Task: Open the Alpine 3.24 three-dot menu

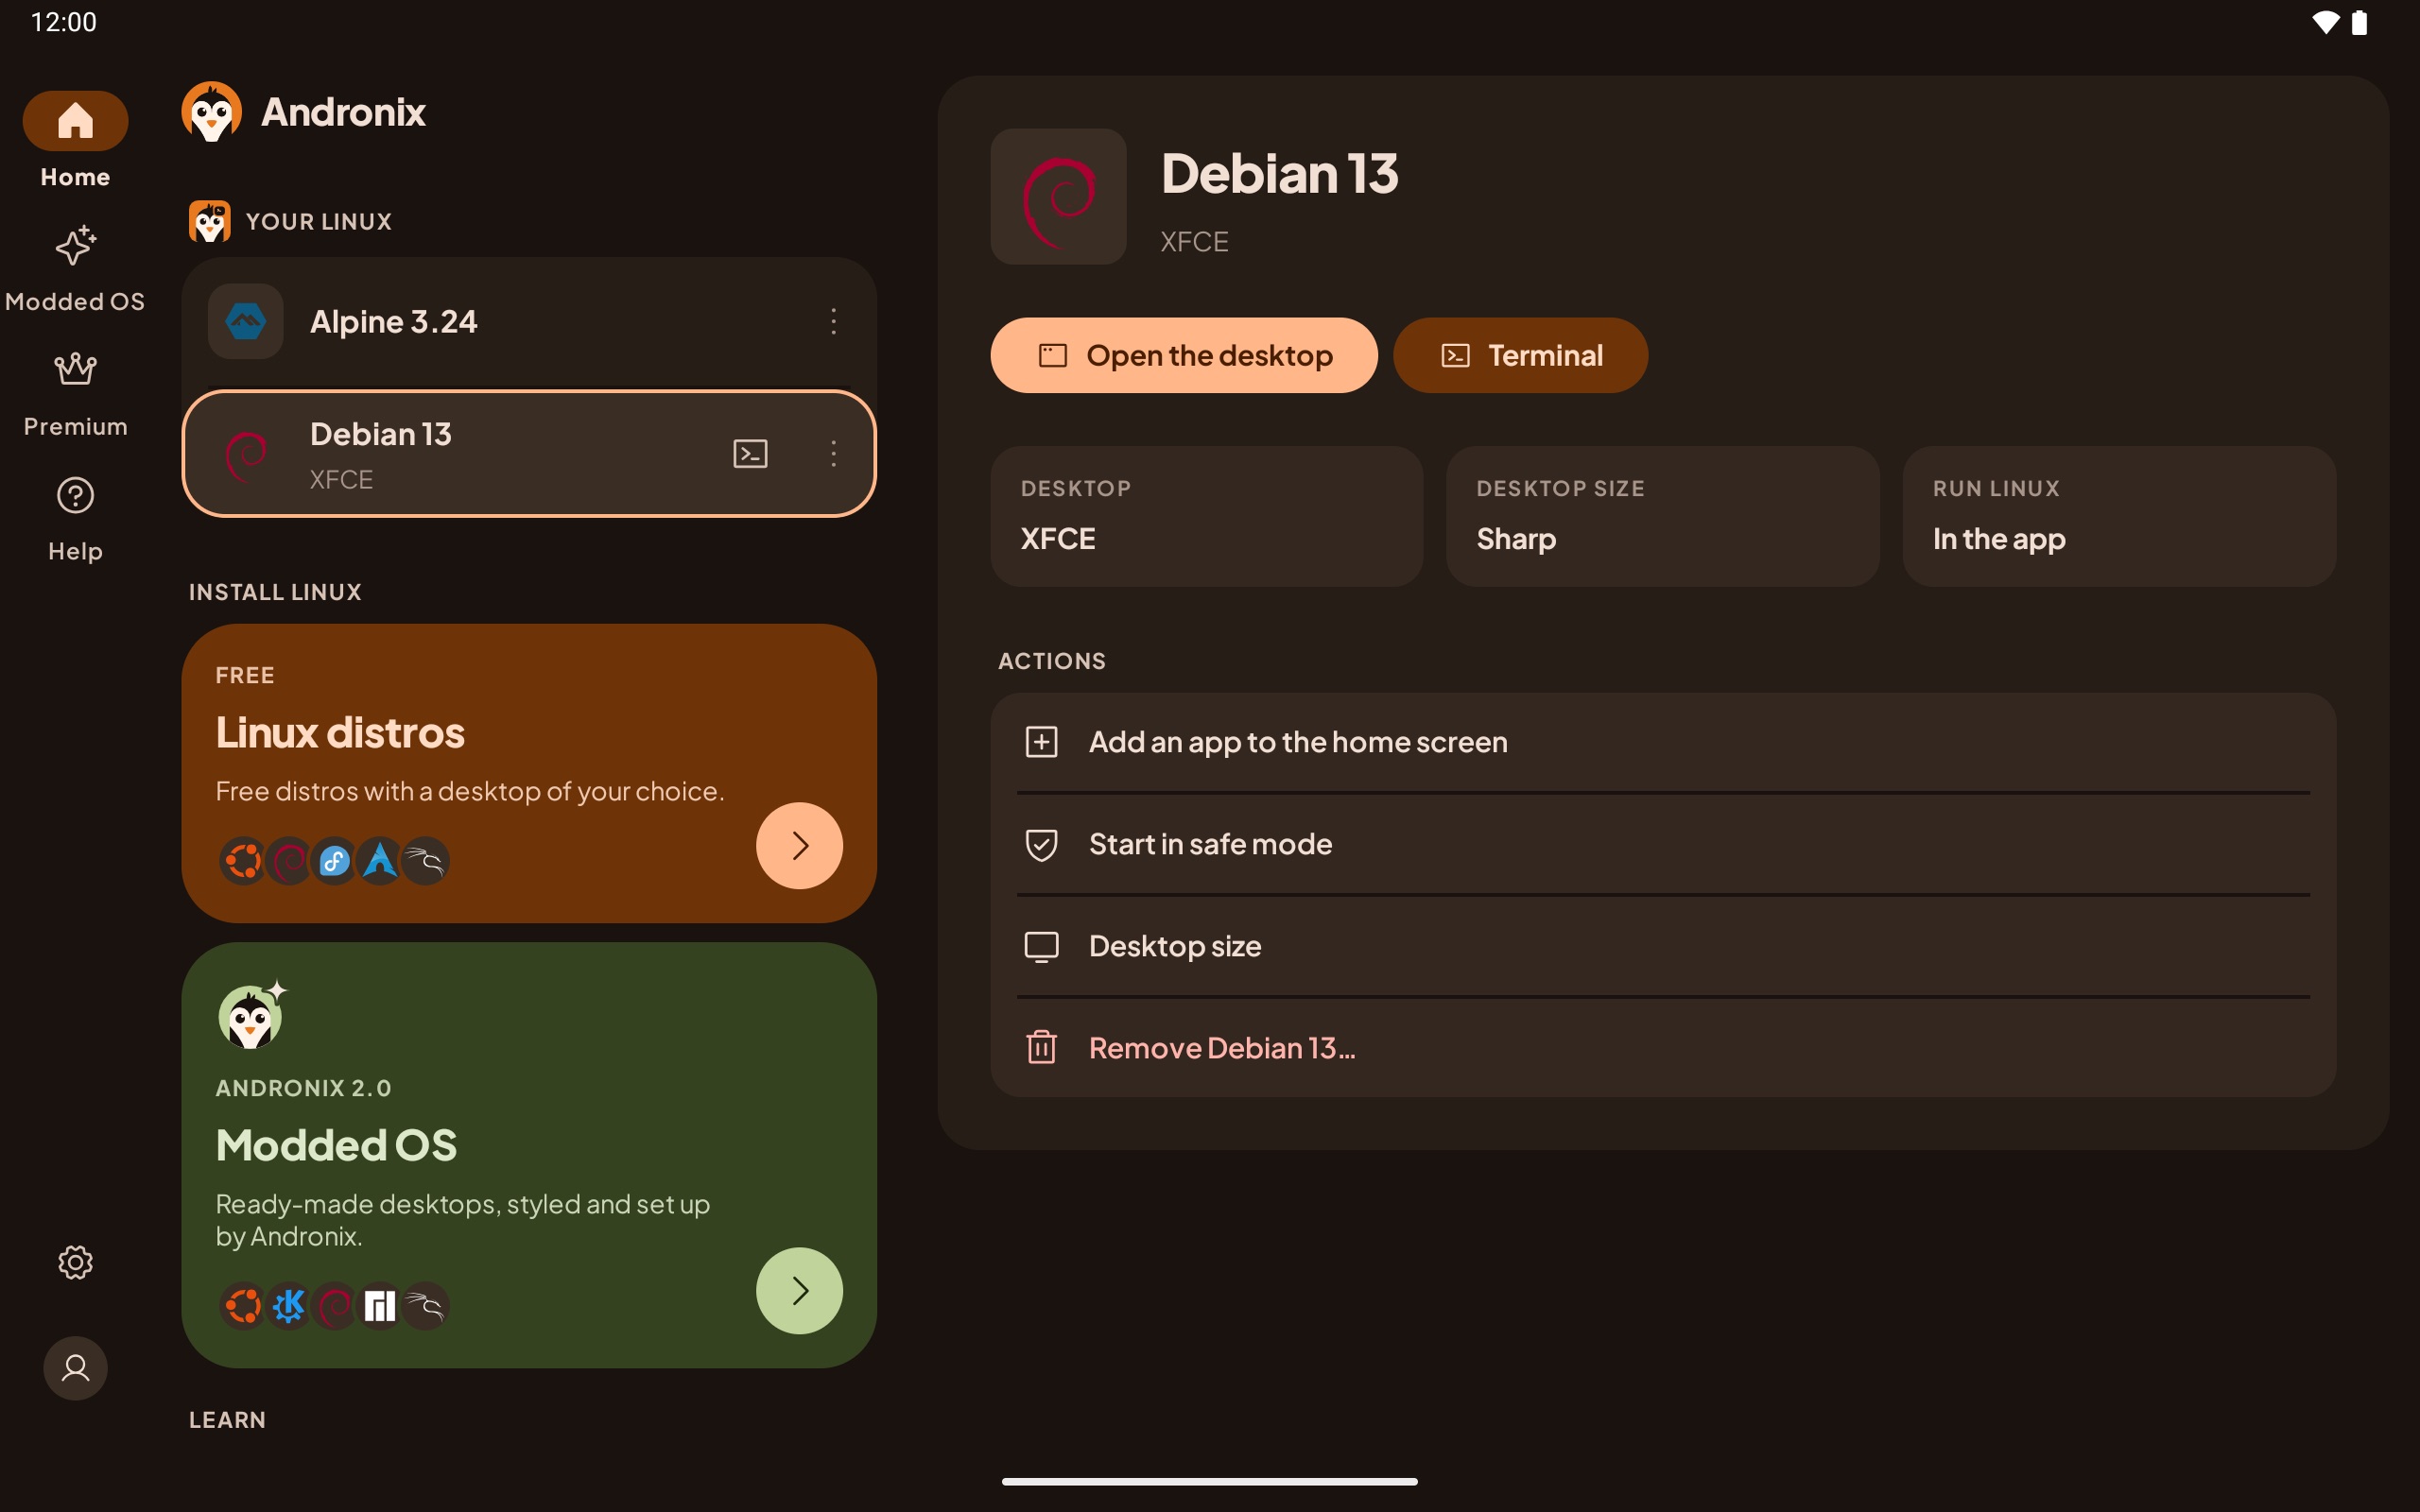Action: (833, 321)
